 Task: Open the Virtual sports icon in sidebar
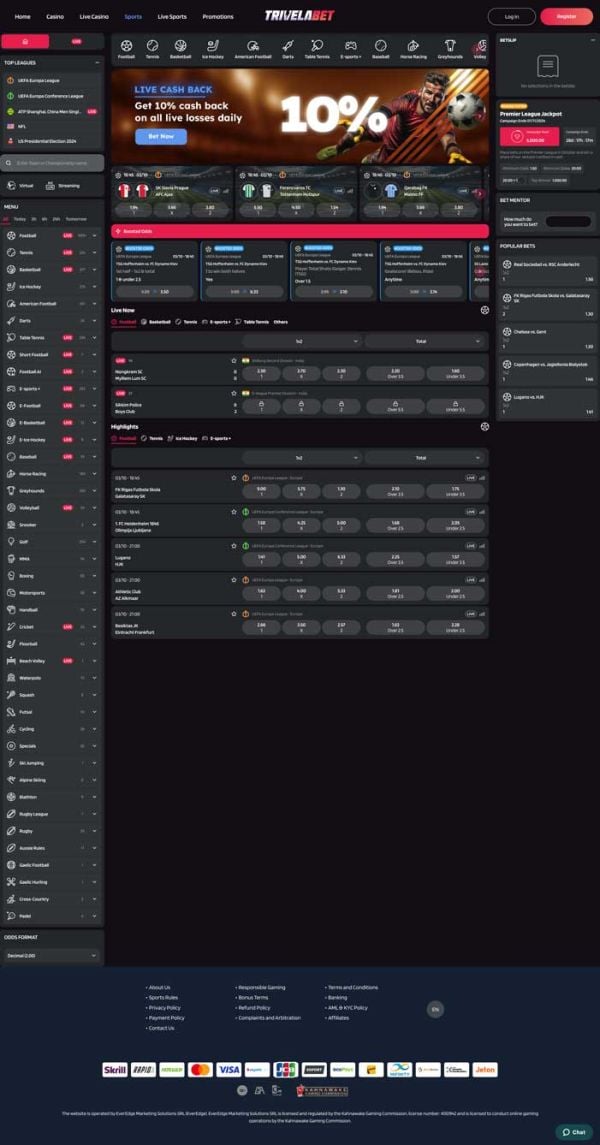click(11, 185)
